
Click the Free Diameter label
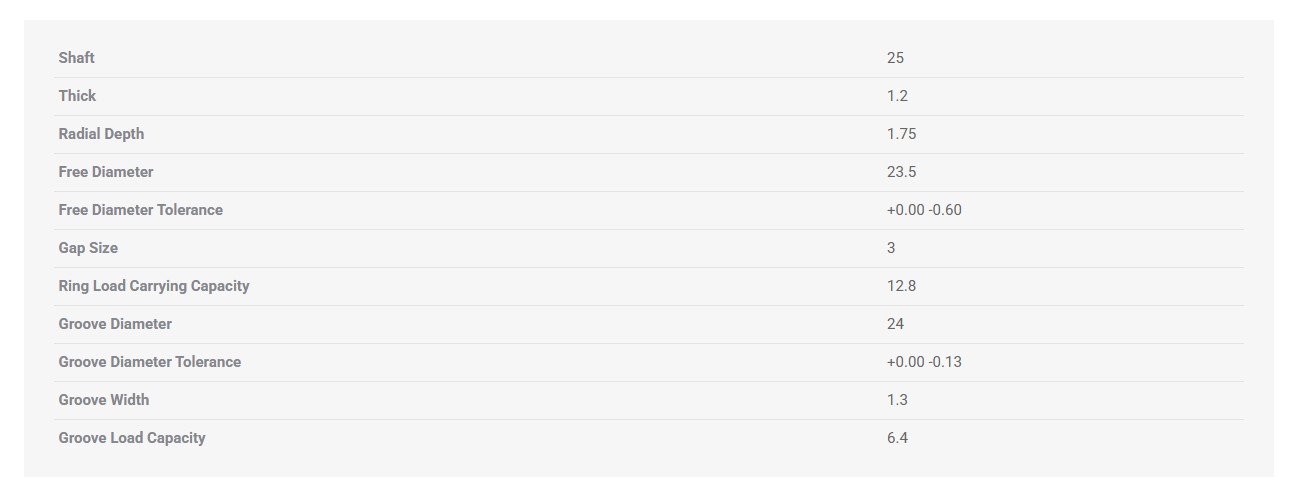pyautogui.click(x=106, y=172)
